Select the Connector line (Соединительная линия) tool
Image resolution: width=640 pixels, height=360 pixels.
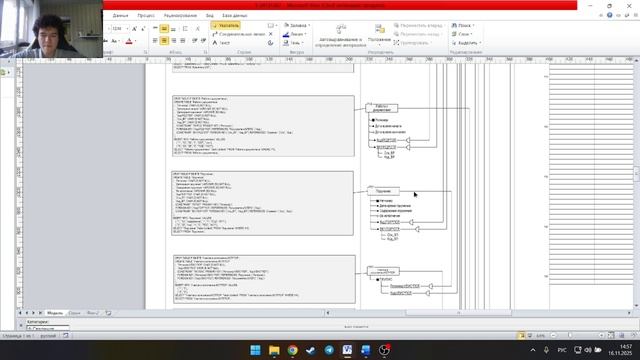(x=239, y=34)
